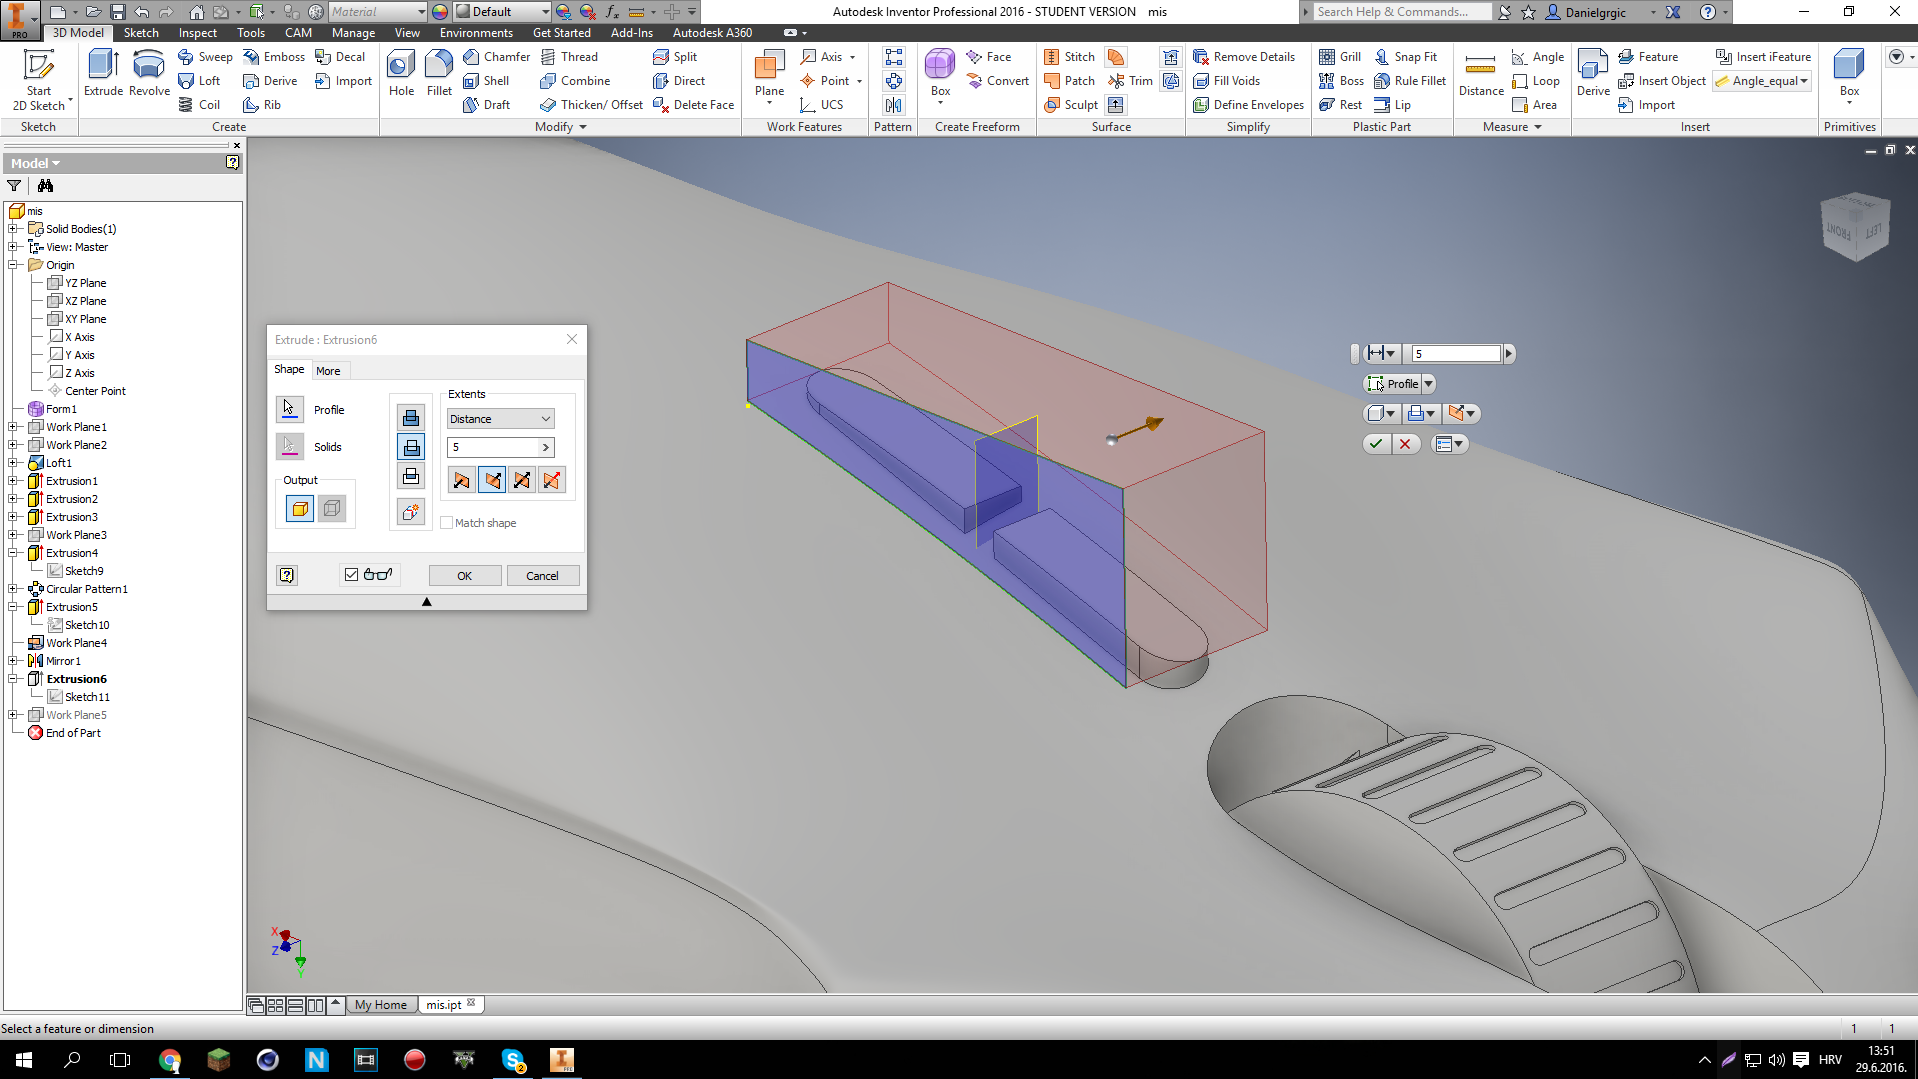
Task: Toggle Direction 2 in Extrude dialog
Action: [x=492, y=480]
